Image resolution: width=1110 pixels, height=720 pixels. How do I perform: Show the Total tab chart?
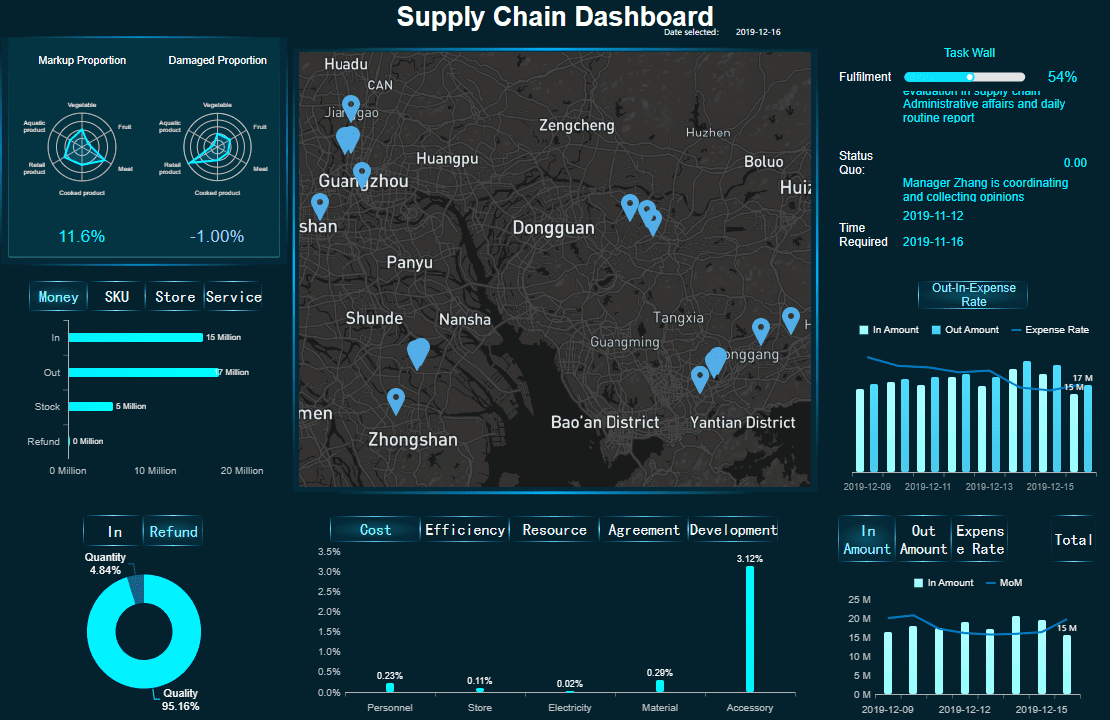1073,540
